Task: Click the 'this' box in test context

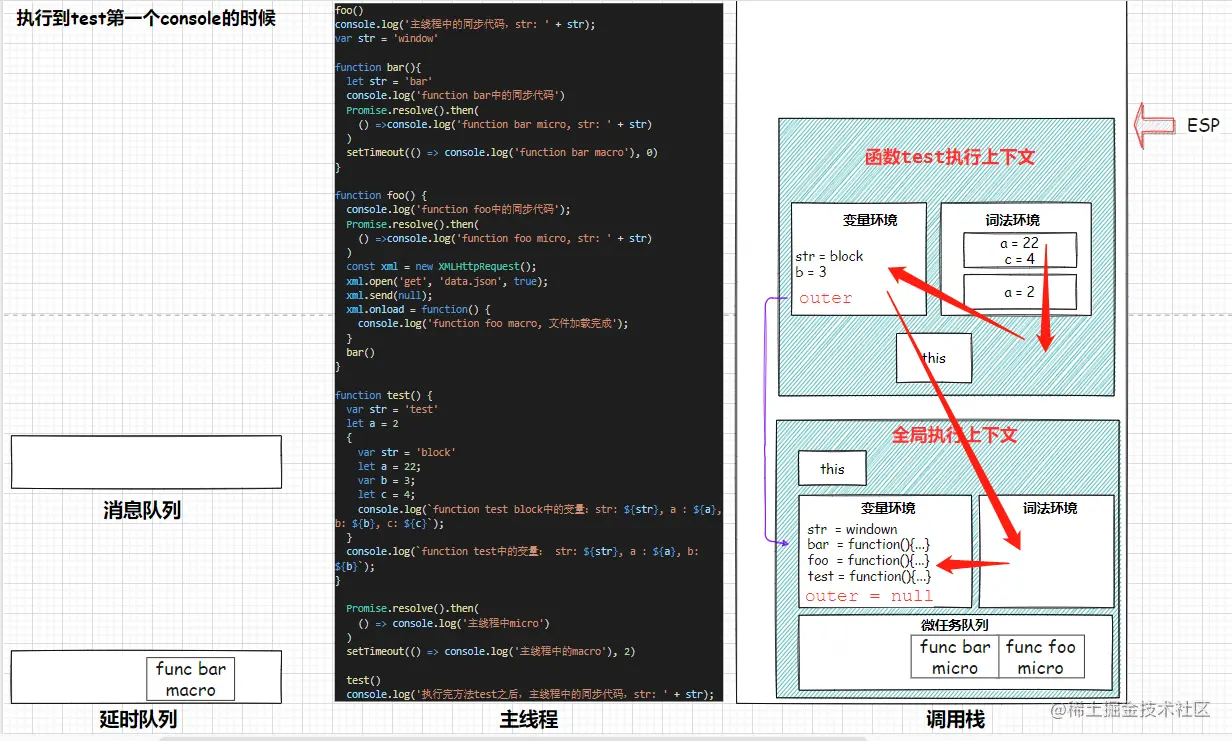Action: (934, 358)
